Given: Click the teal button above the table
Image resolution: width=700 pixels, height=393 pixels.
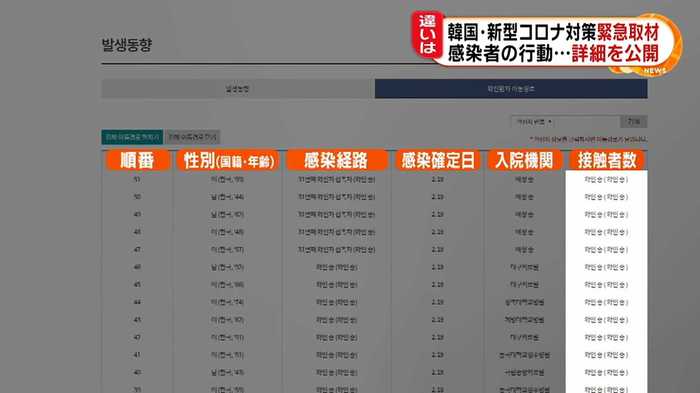Looking at the screenshot, I should (132, 137).
